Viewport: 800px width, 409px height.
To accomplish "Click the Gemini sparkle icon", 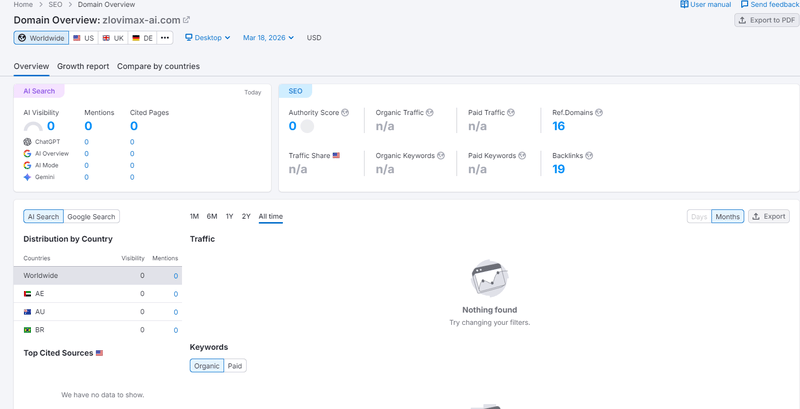I will pos(27,177).
